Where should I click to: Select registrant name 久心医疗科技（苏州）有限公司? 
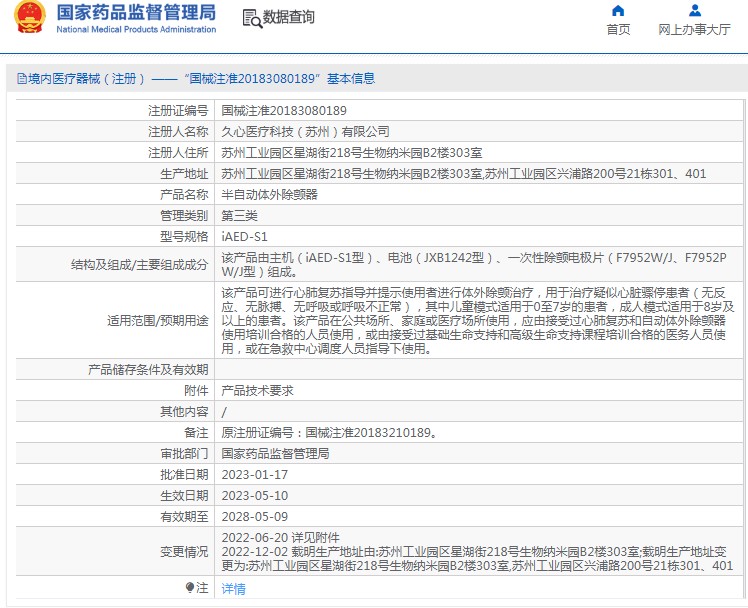coord(305,132)
